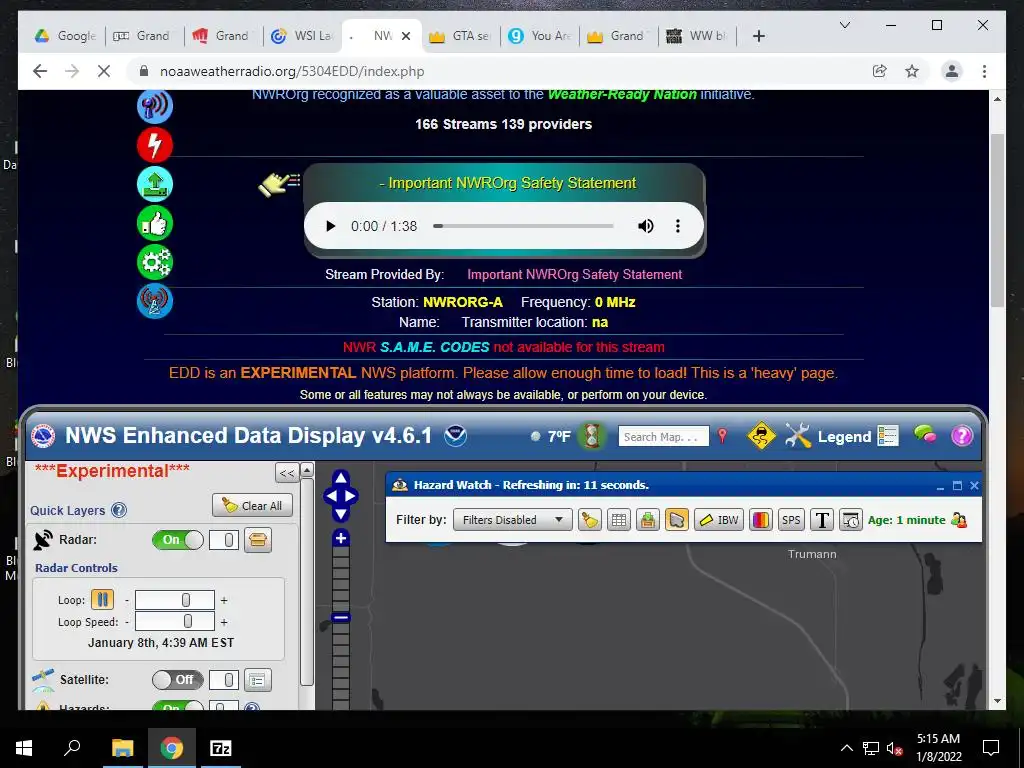Open File Explorer from taskbar
1024x768 pixels.
[x=122, y=748]
